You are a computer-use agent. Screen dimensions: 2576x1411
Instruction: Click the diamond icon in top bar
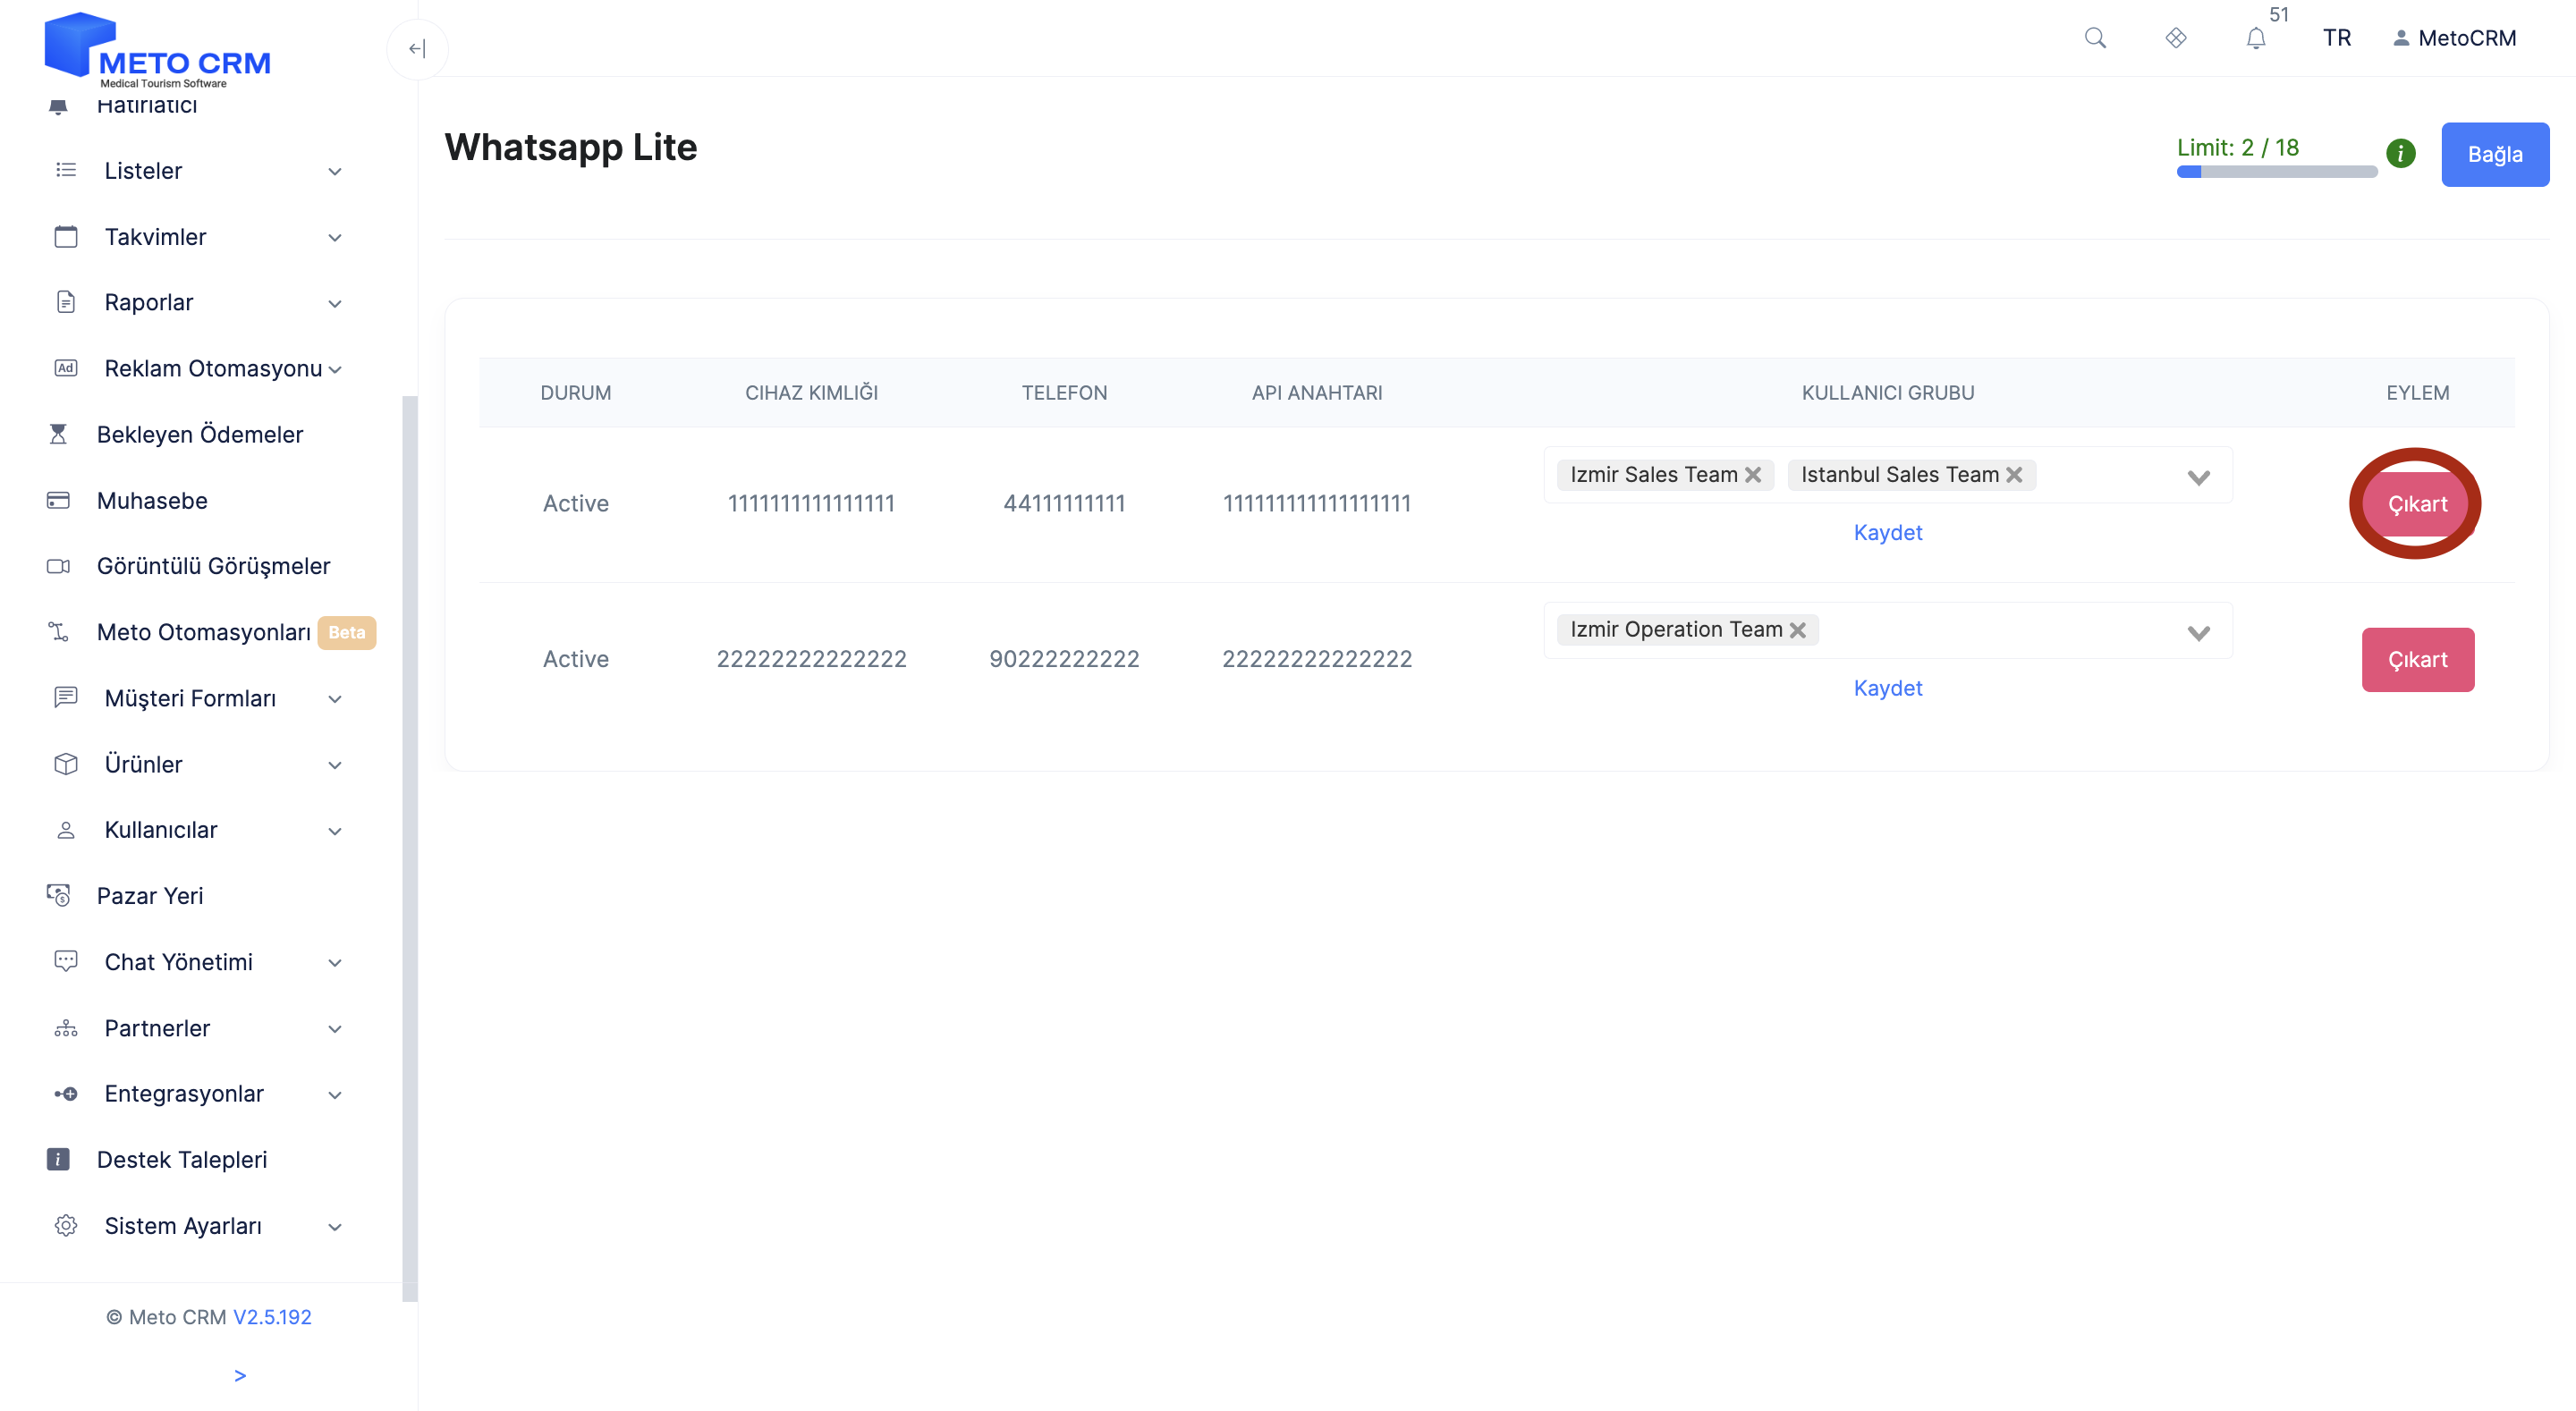(x=2176, y=38)
